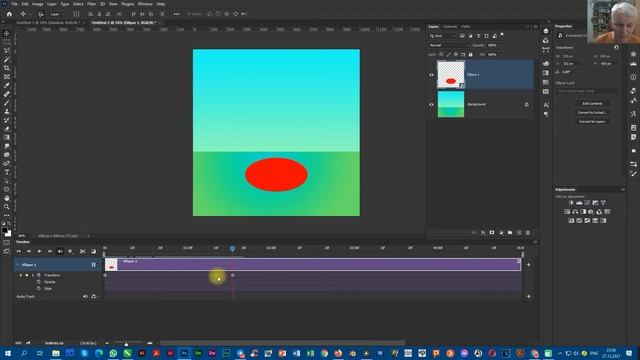
Task: Select the Eyedropper tool
Action: tap(7, 85)
